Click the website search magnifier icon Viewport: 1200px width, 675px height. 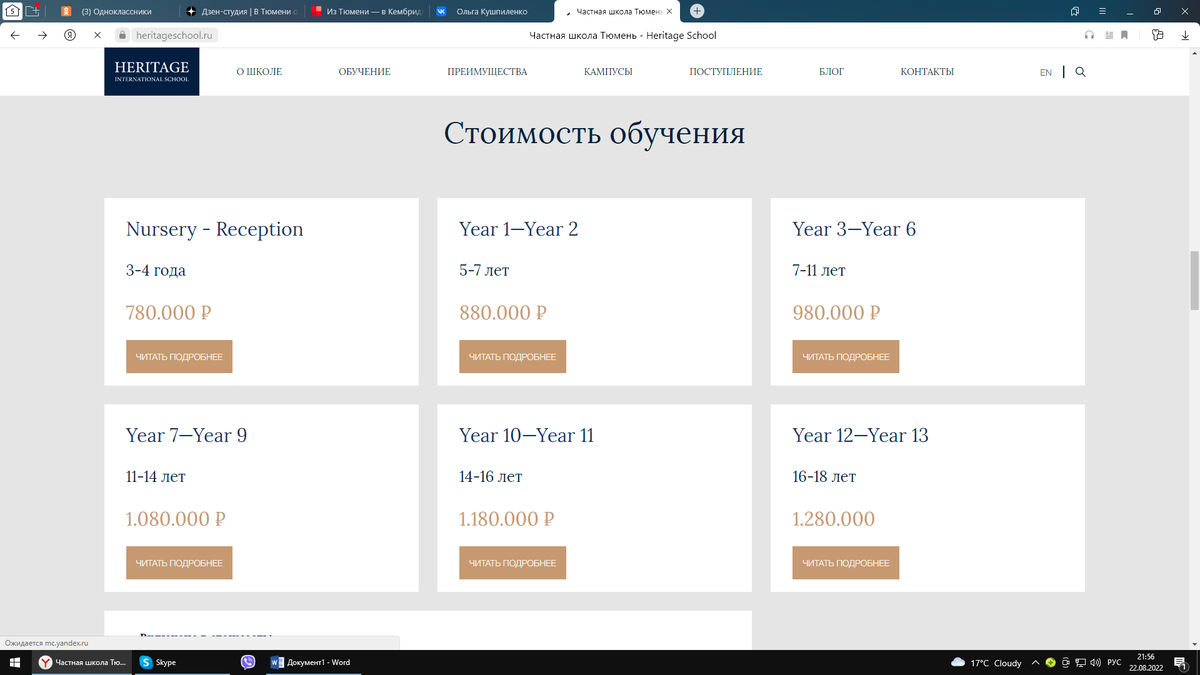1080,72
